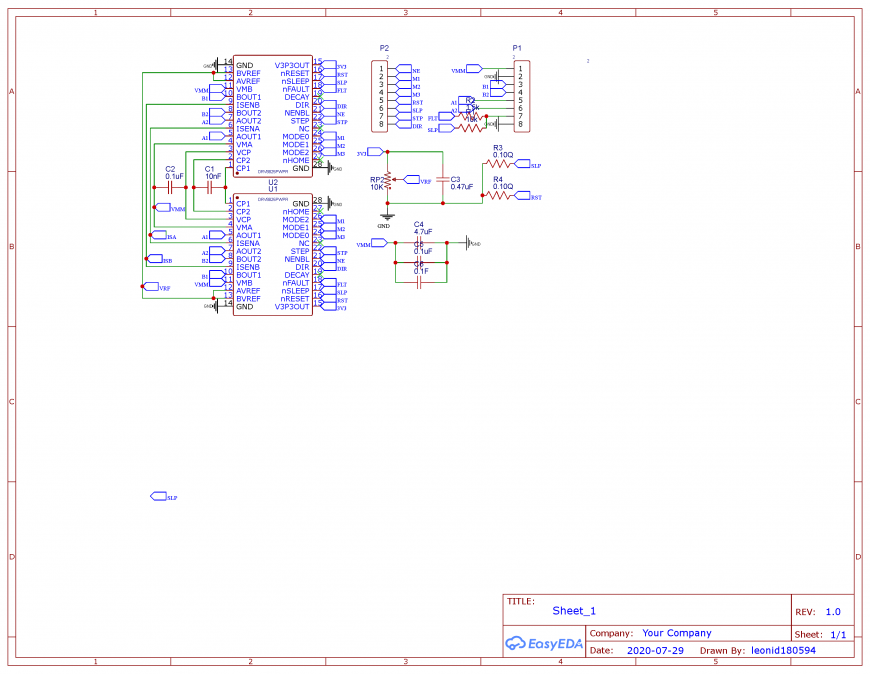Select capacitor C3 0.47uF symbol

(x=443, y=179)
